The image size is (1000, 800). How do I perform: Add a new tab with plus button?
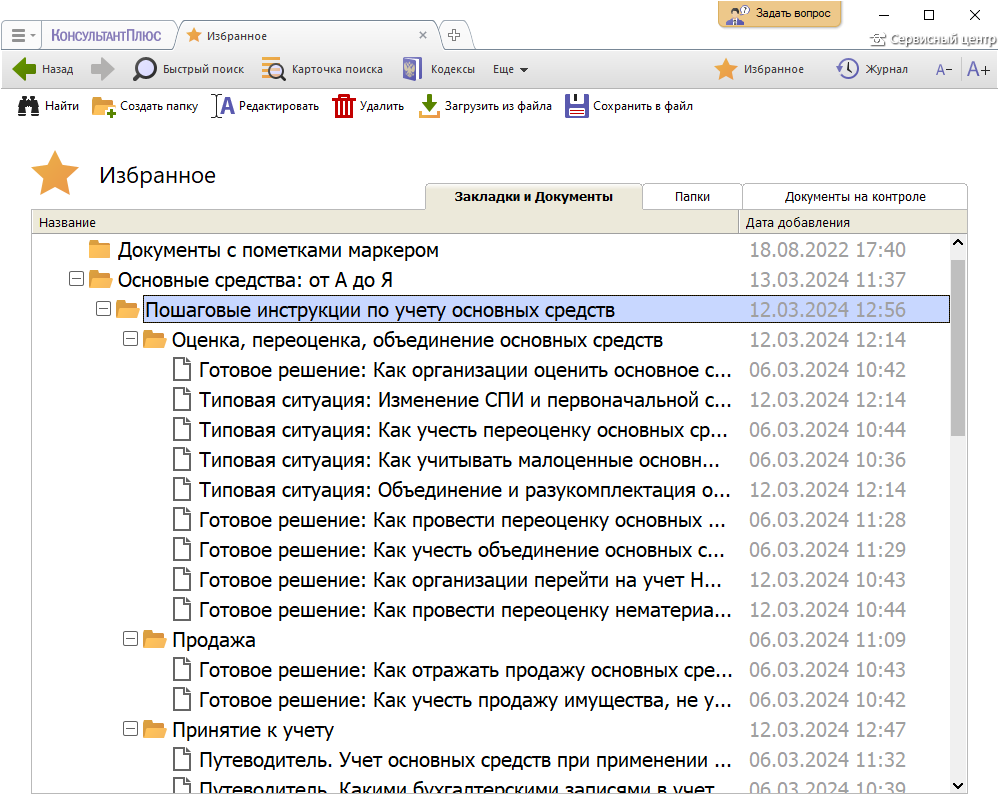(454, 35)
